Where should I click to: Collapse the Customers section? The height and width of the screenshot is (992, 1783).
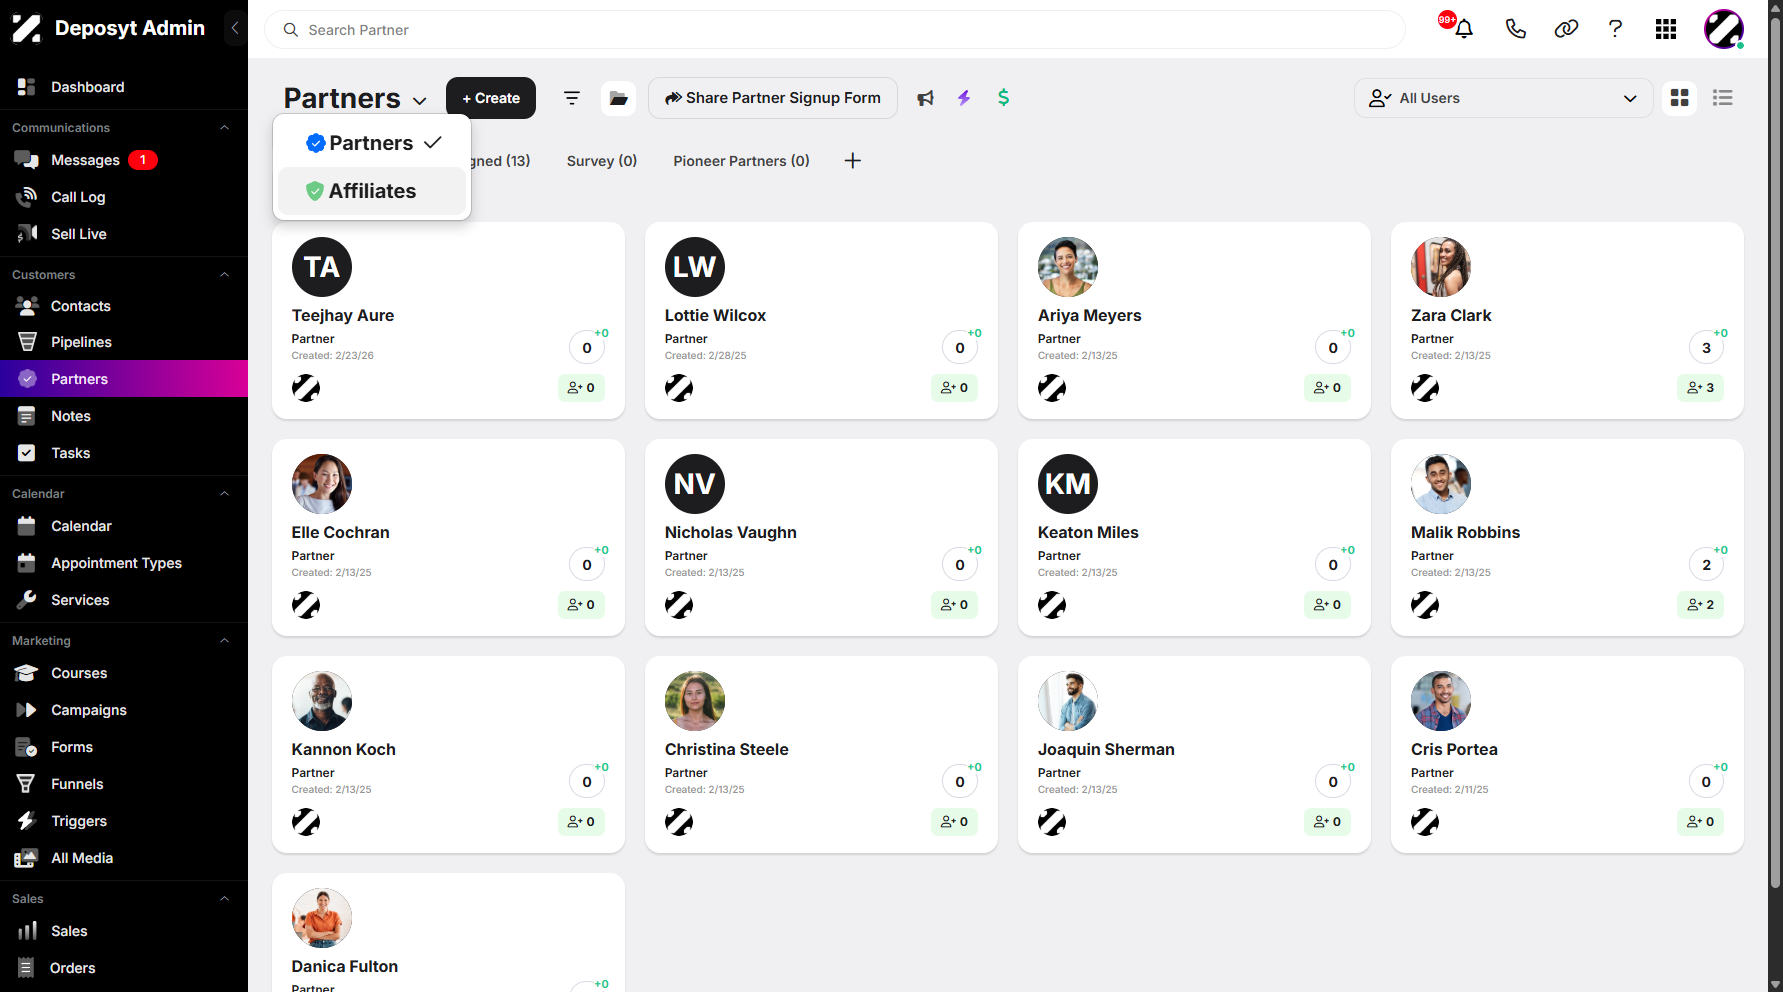225,275
